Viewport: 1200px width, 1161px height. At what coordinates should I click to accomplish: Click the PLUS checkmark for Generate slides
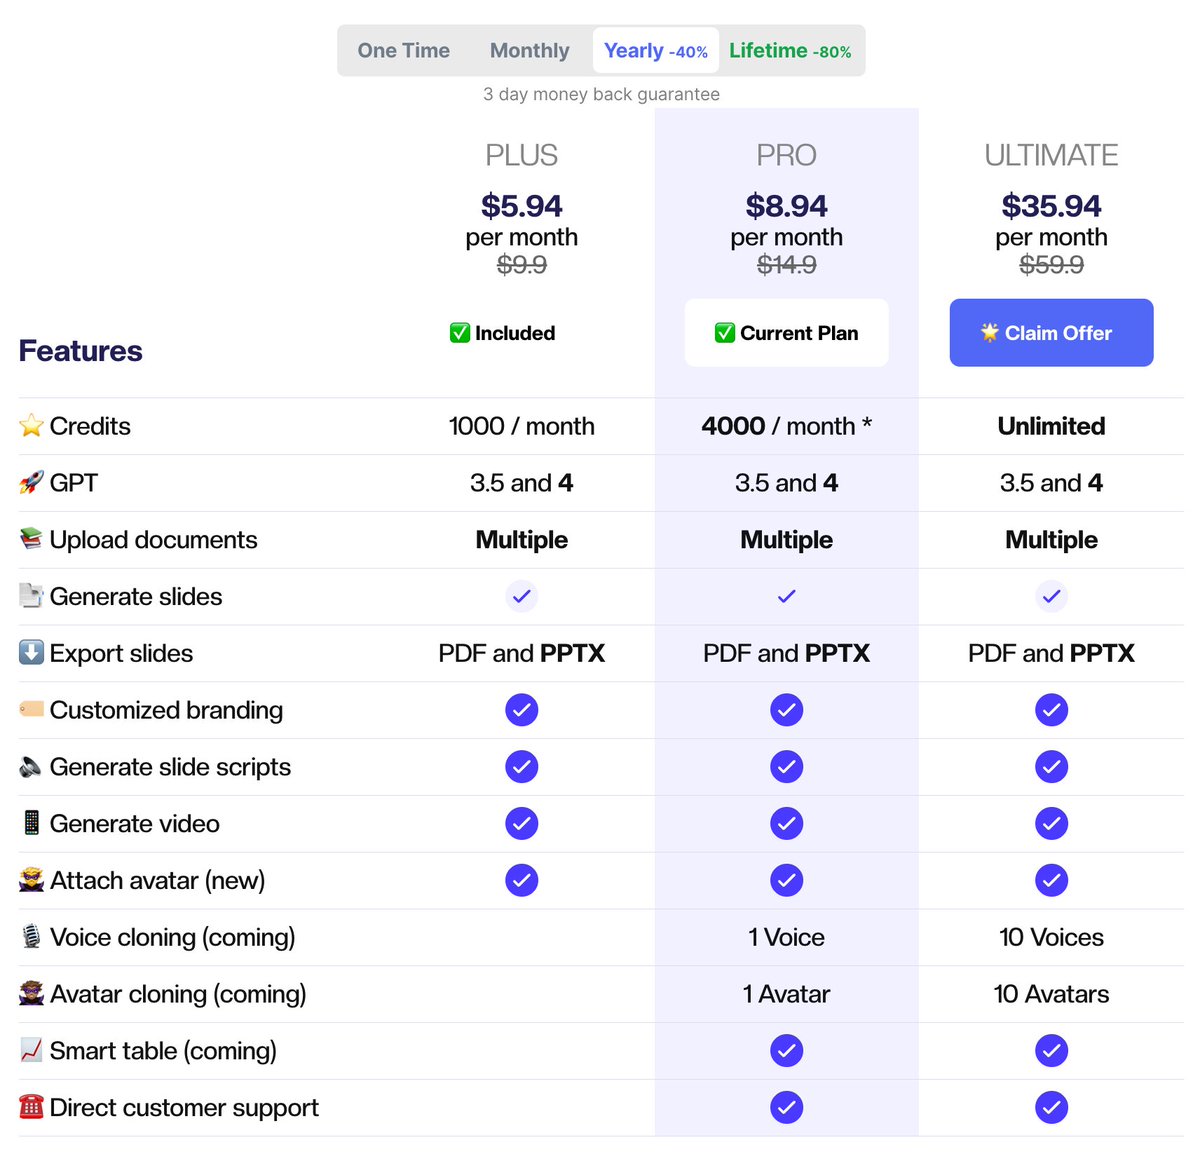coord(522,596)
